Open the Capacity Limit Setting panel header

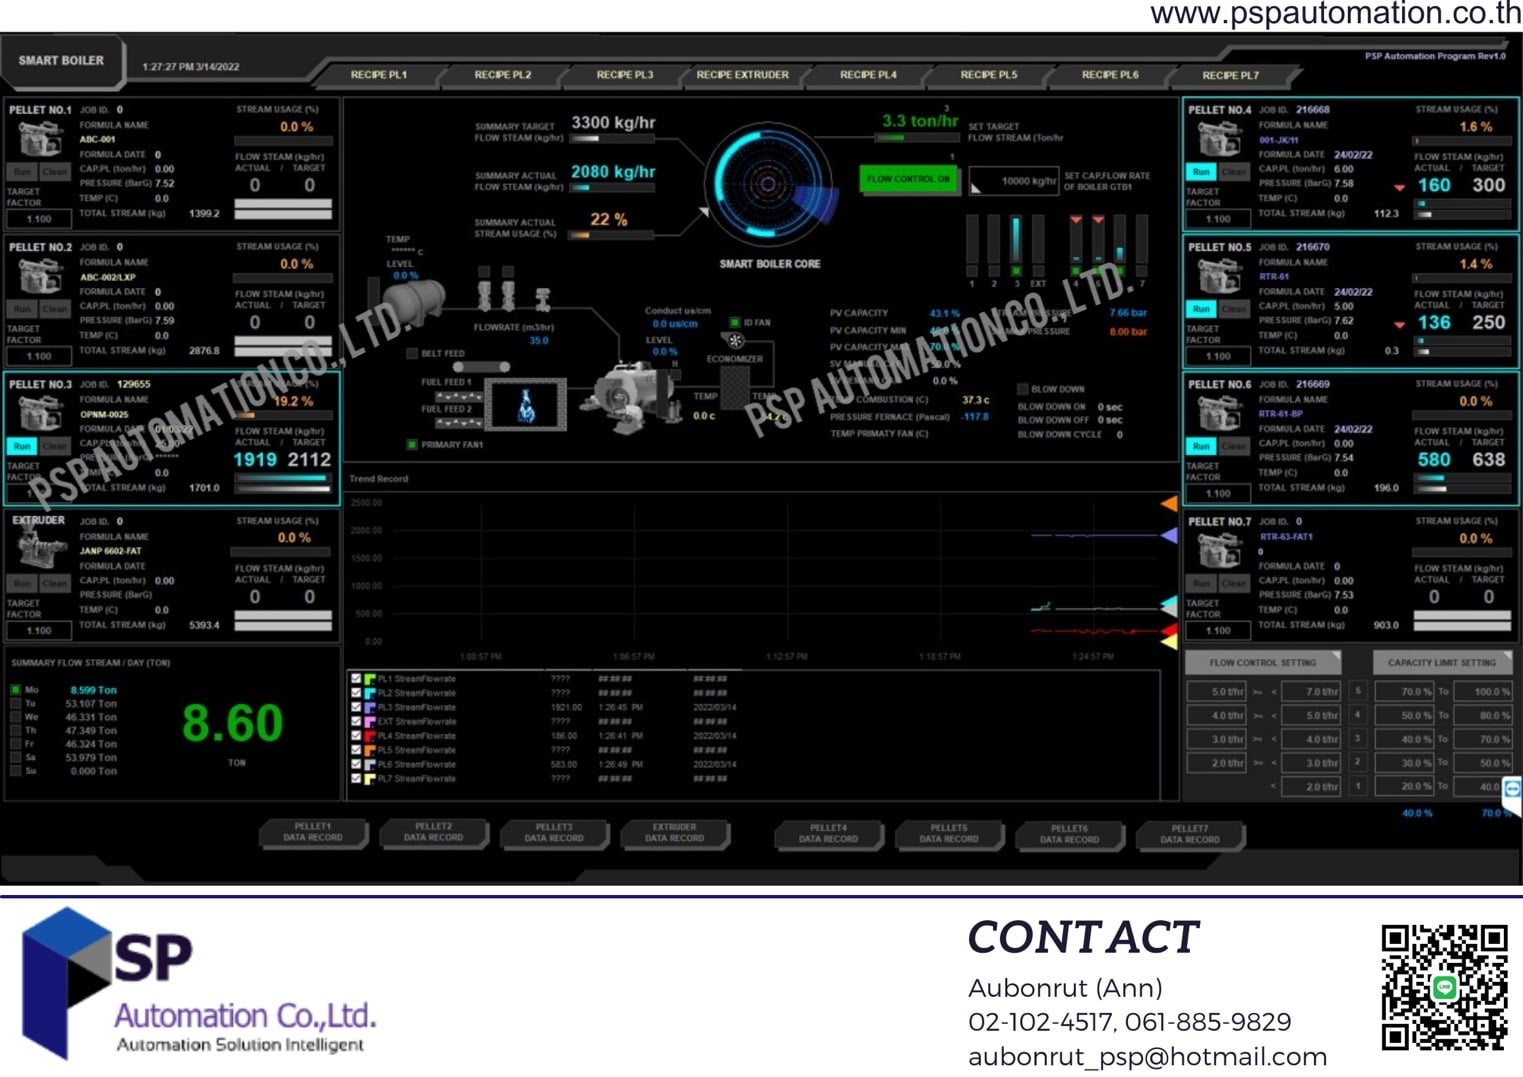point(1442,662)
